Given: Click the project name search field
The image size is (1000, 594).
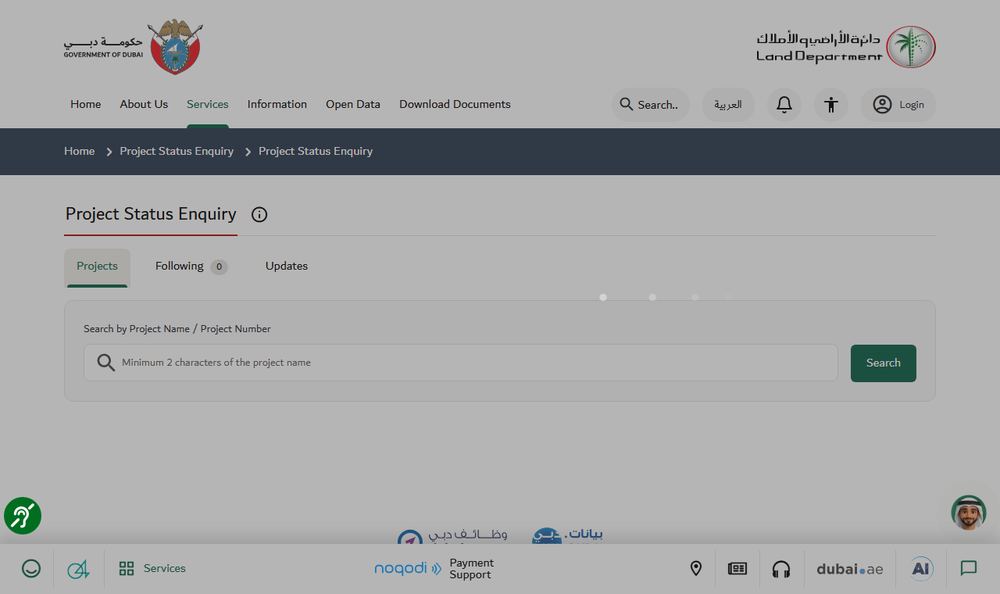Looking at the screenshot, I should pyautogui.click(x=460, y=362).
